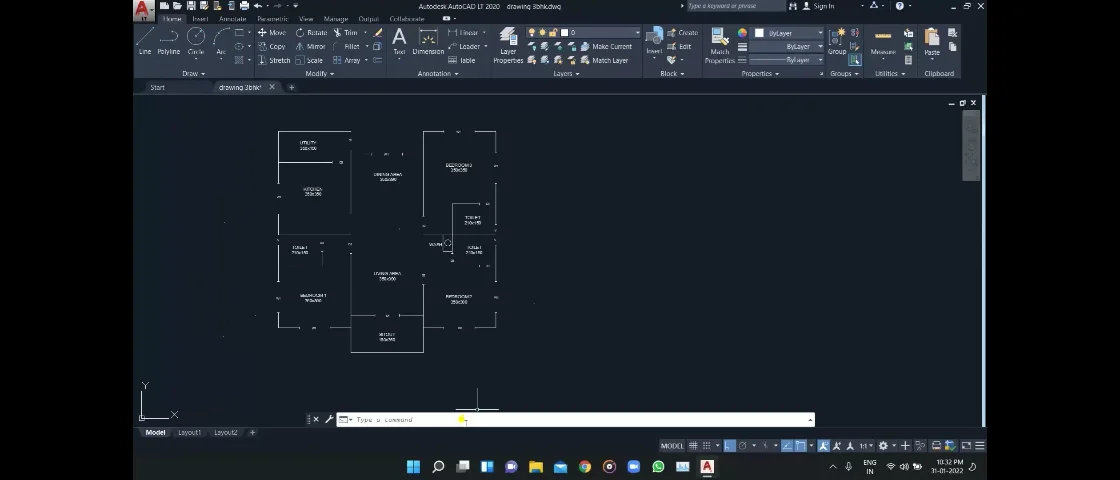
Task: Toggle object snap tracking in status bar
Action: [x=786, y=446]
